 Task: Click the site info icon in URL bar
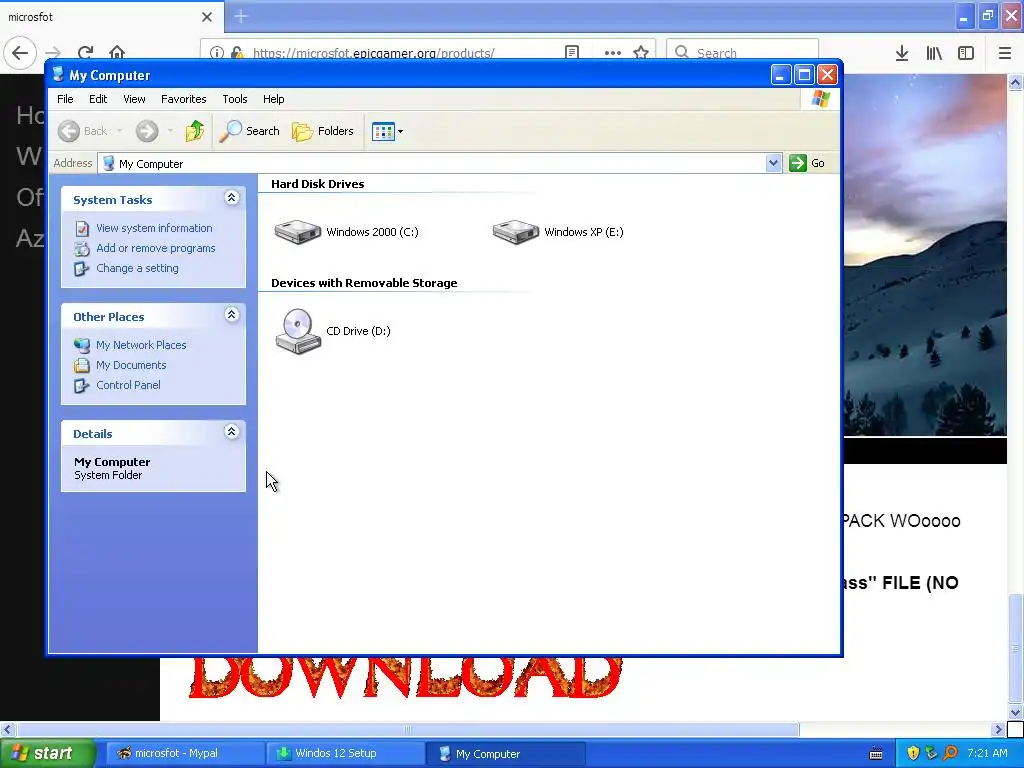point(217,53)
